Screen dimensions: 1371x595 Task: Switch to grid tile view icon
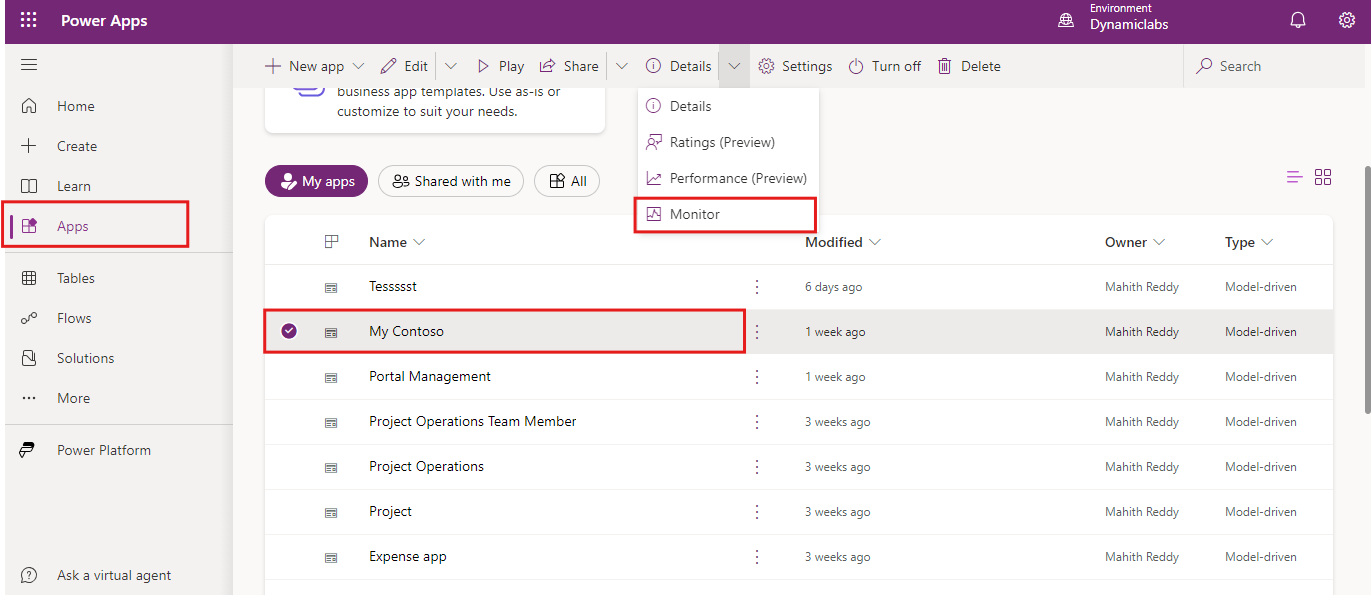tap(1323, 177)
